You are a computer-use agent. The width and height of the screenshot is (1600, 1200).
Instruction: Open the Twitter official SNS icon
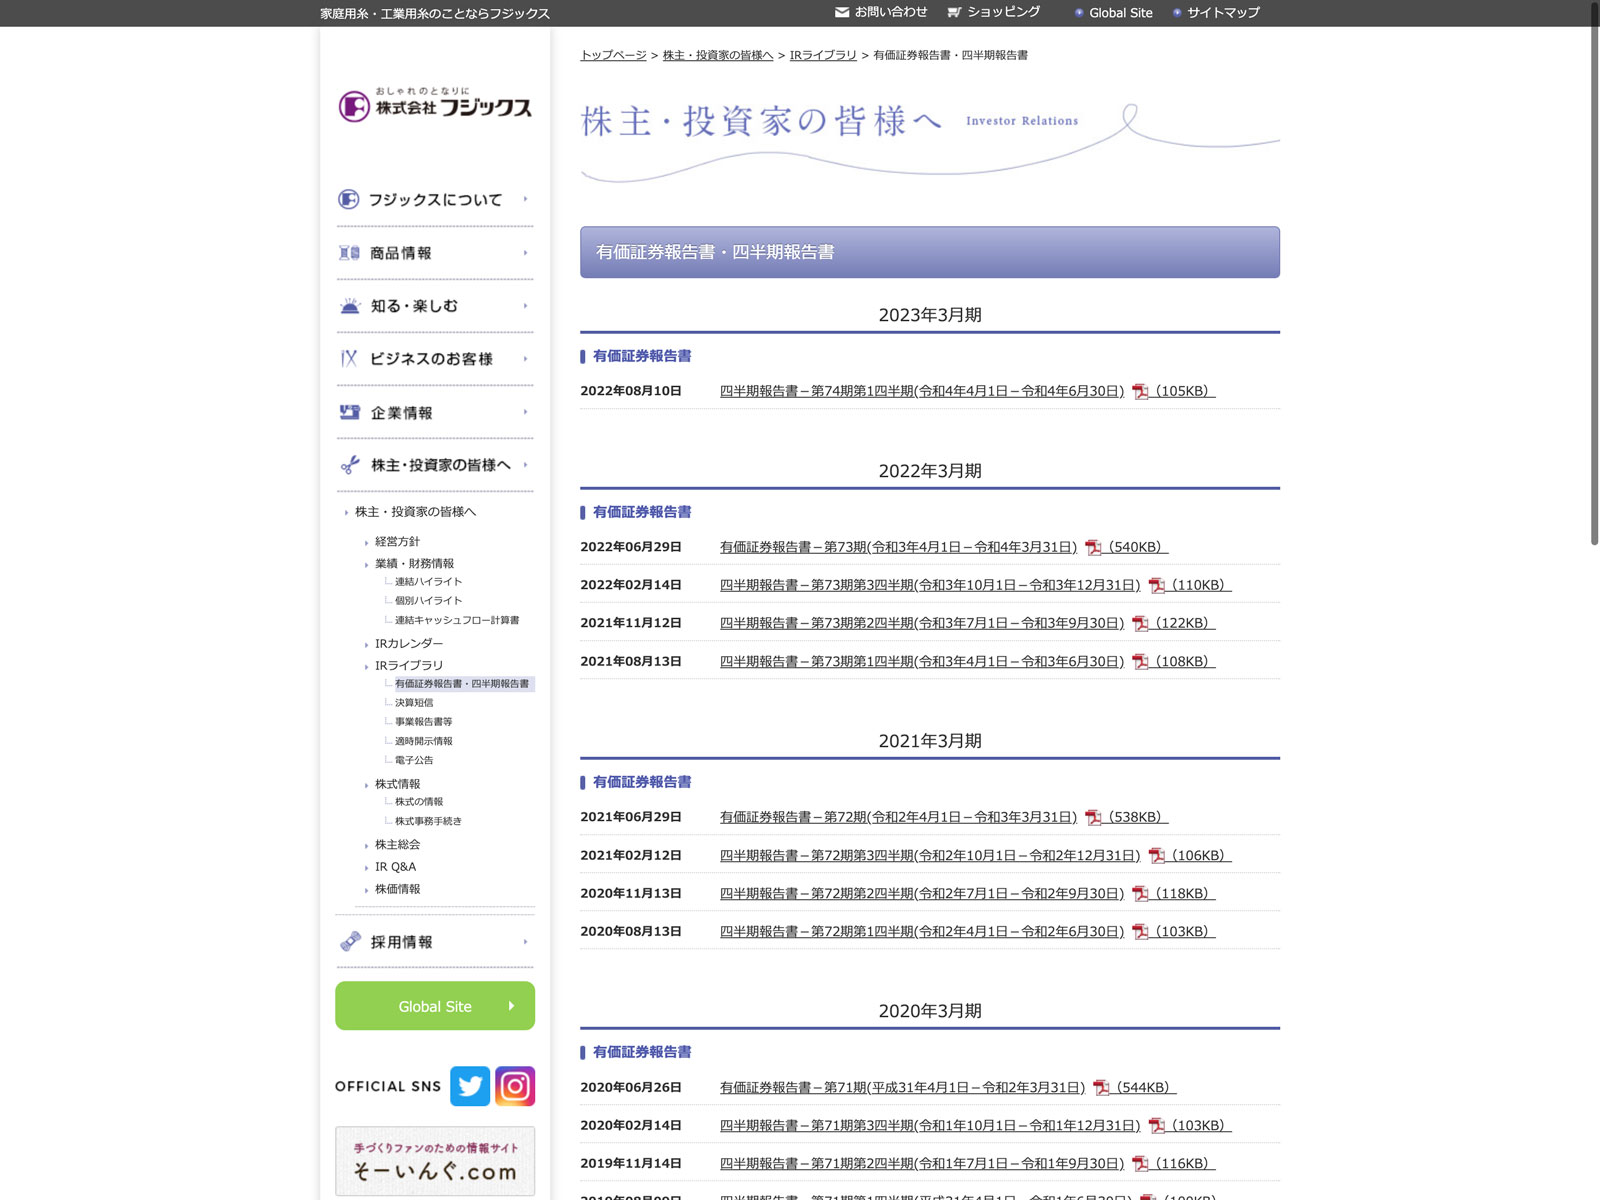pyautogui.click(x=469, y=1086)
